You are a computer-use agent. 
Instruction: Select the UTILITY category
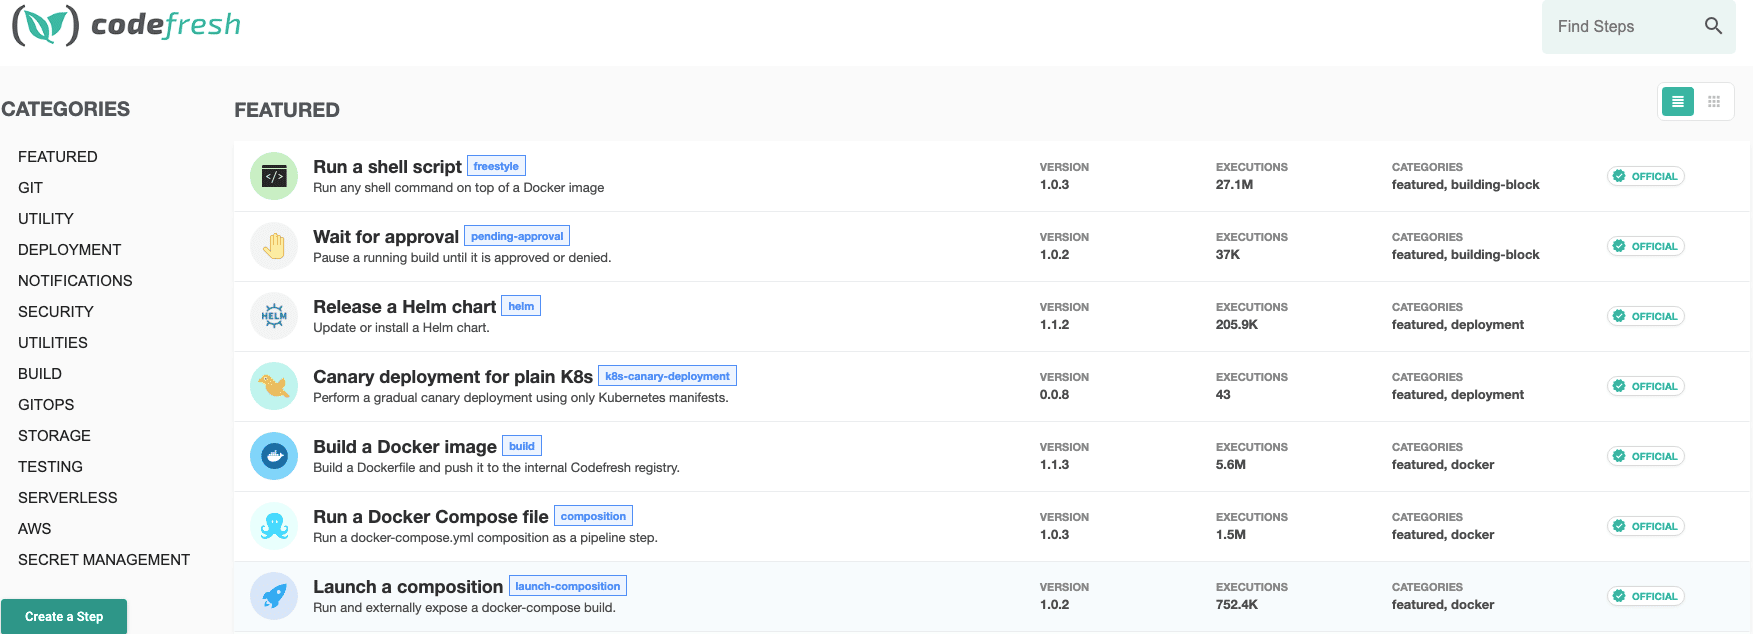(46, 219)
